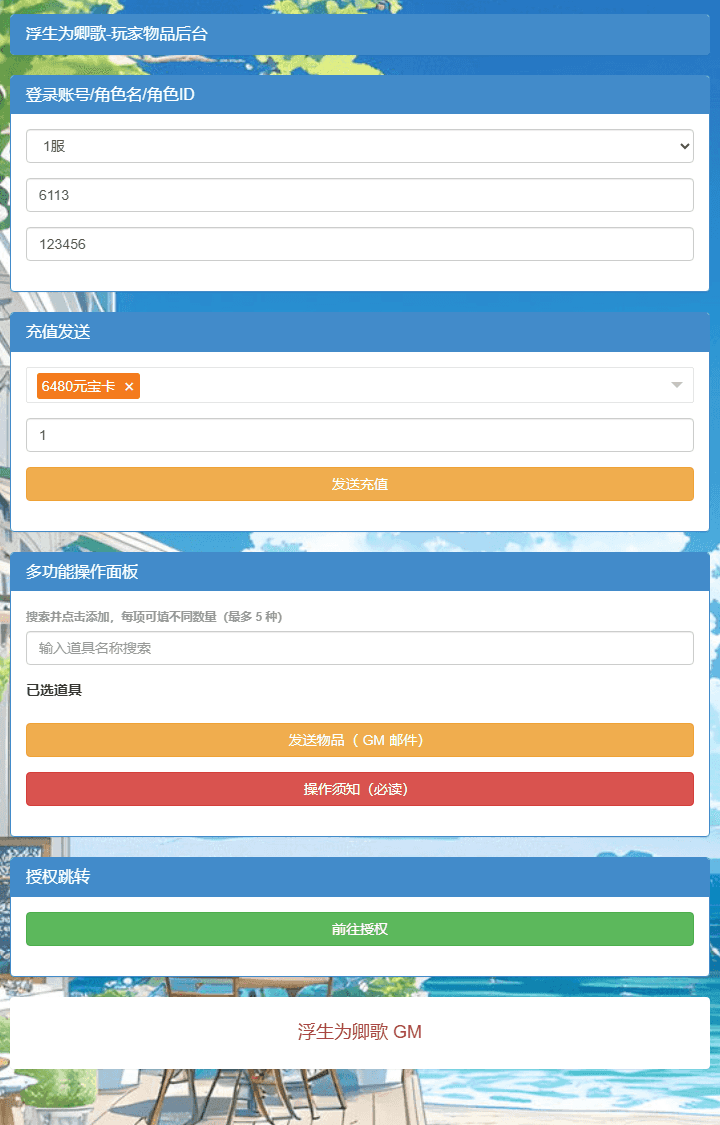This screenshot has width=720, height=1125.
Task: Click the account field containing 6113
Action: (x=359, y=195)
